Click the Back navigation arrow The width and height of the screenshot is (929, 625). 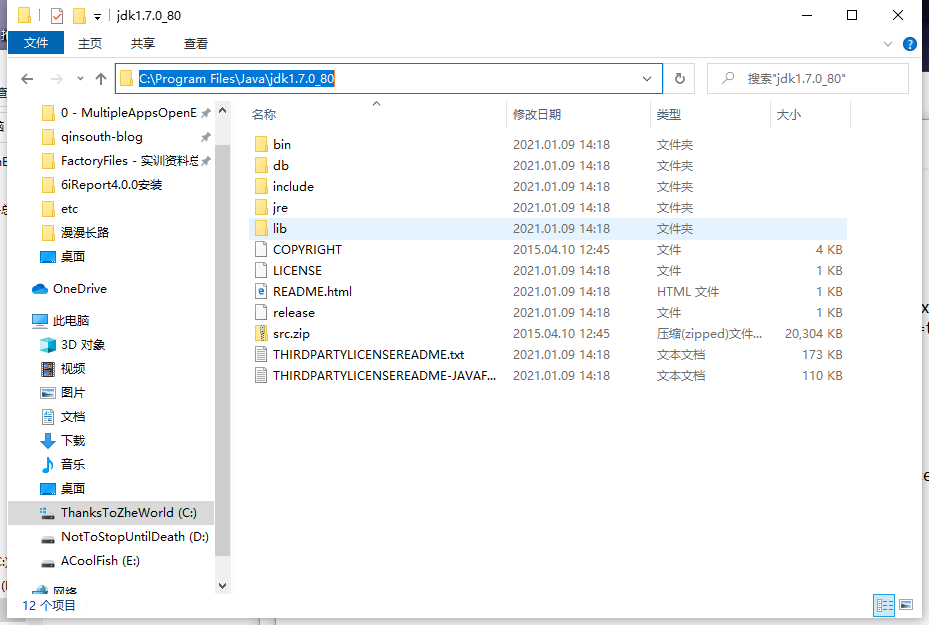click(27, 78)
